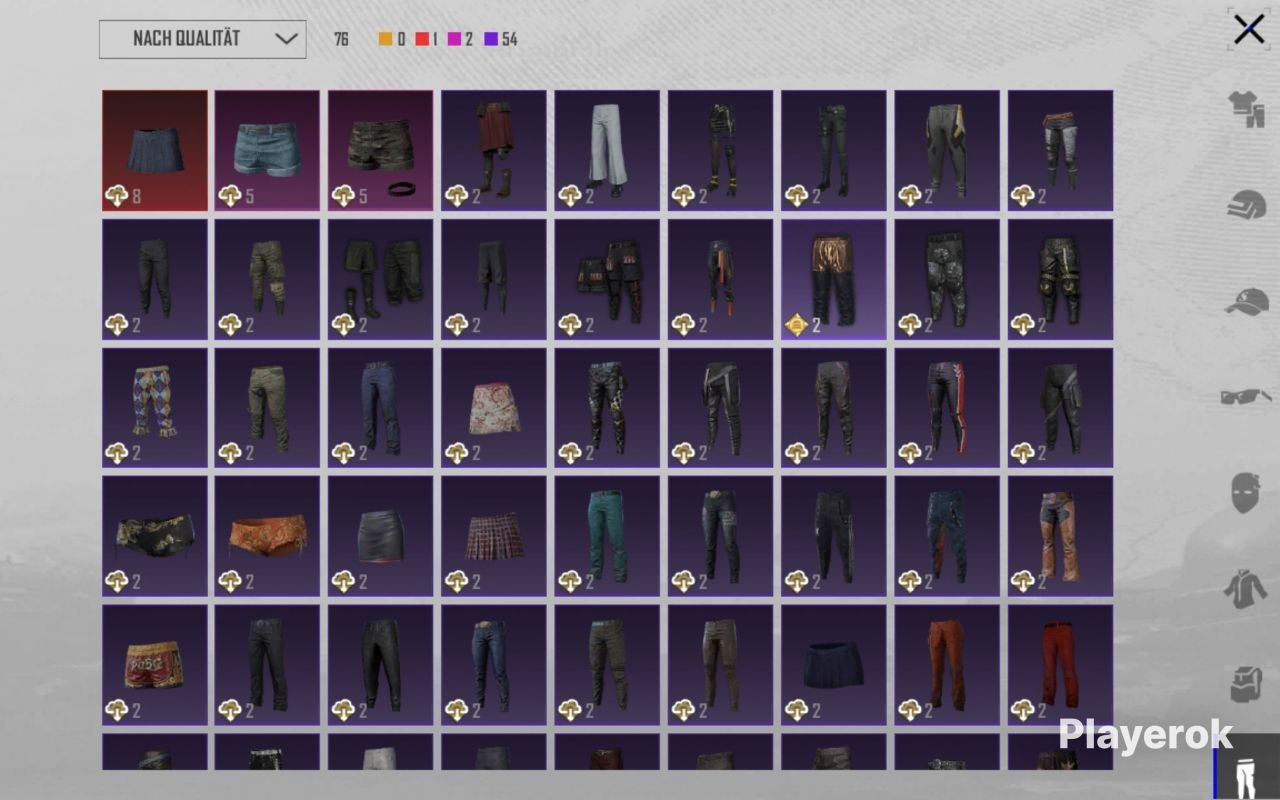
Task: Choose the plaid pleated skirt
Action: coord(494,537)
